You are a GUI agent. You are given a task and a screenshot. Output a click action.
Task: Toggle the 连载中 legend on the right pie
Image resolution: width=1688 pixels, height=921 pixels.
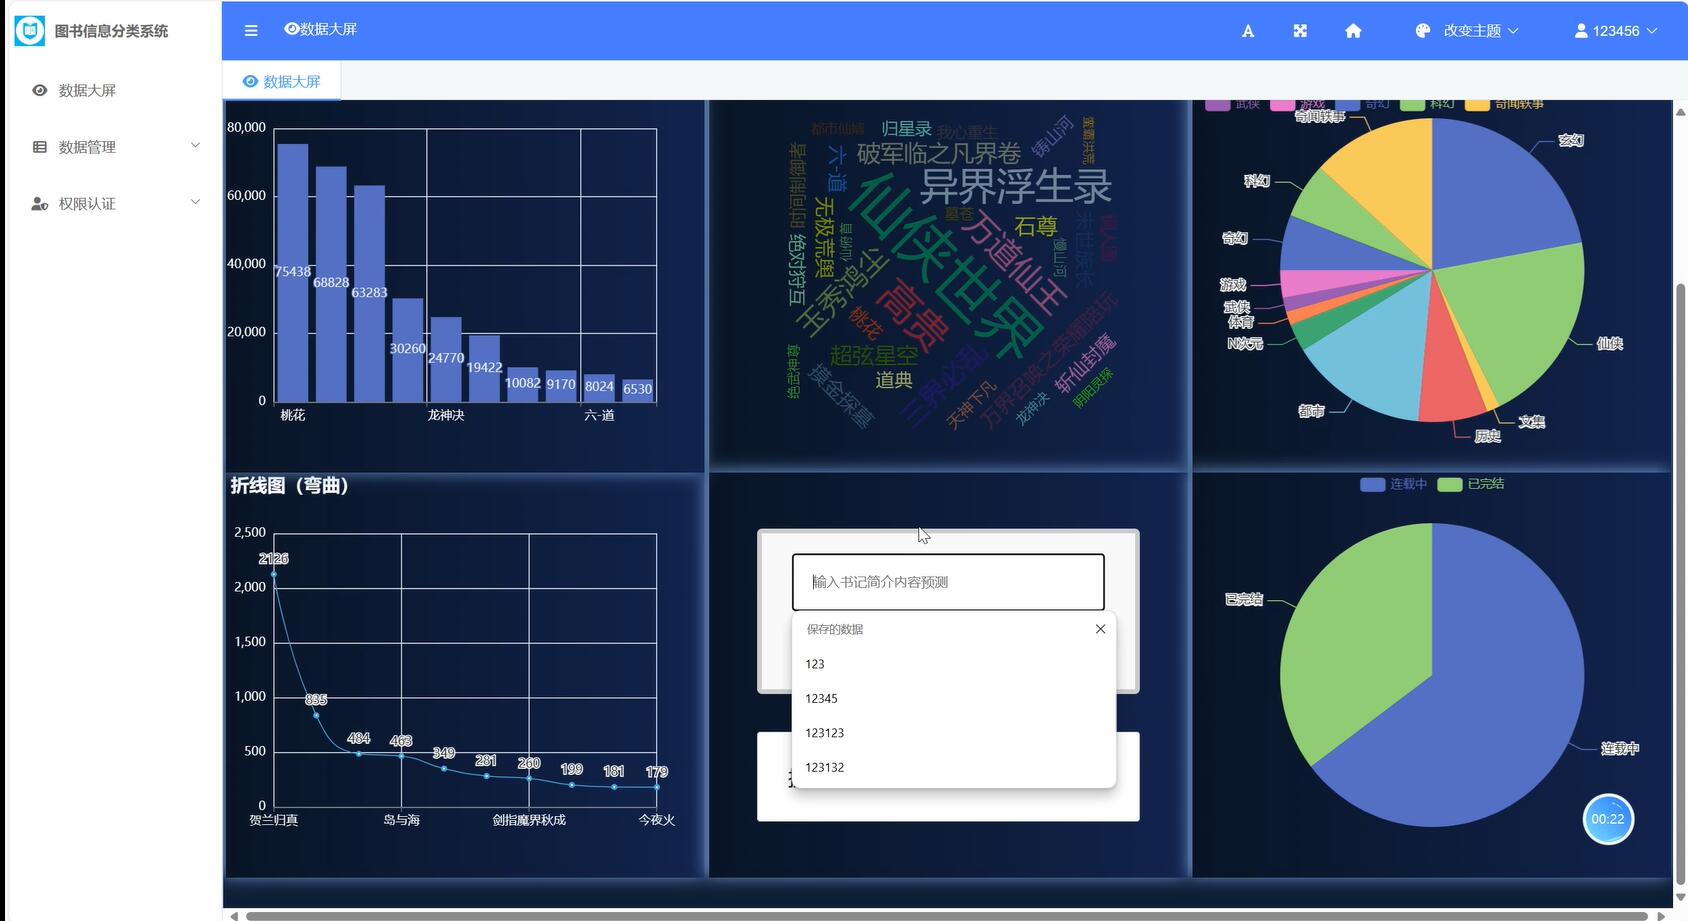pos(1393,484)
